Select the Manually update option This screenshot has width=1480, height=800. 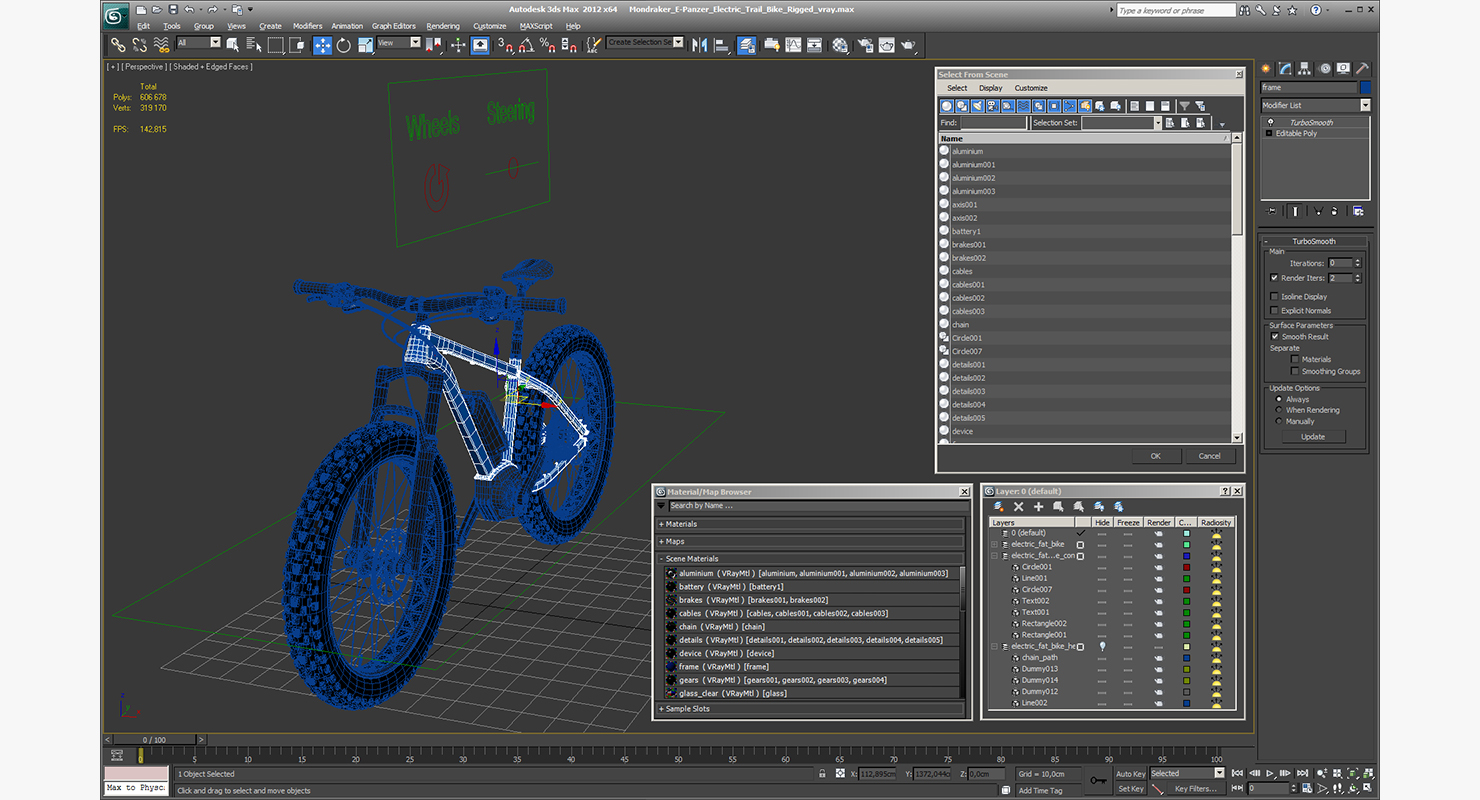point(1279,421)
